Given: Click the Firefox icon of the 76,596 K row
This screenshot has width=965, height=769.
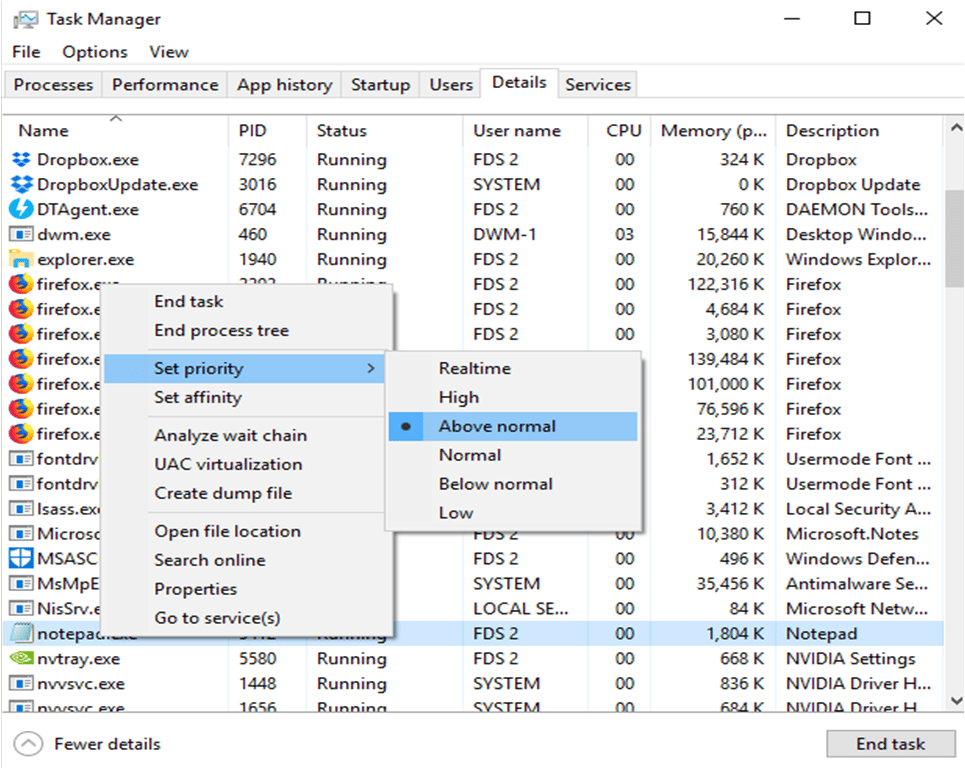Looking at the screenshot, I should [21, 409].
